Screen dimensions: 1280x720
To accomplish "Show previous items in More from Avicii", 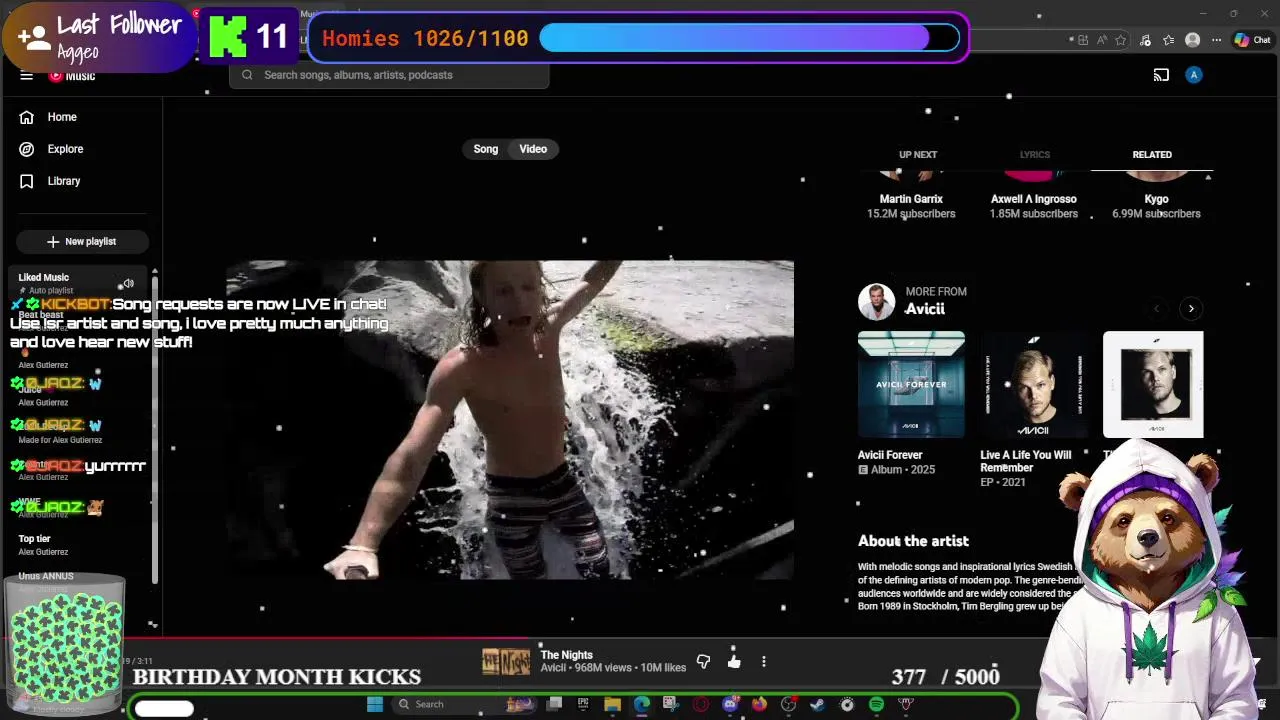I will coord(1157,309).
